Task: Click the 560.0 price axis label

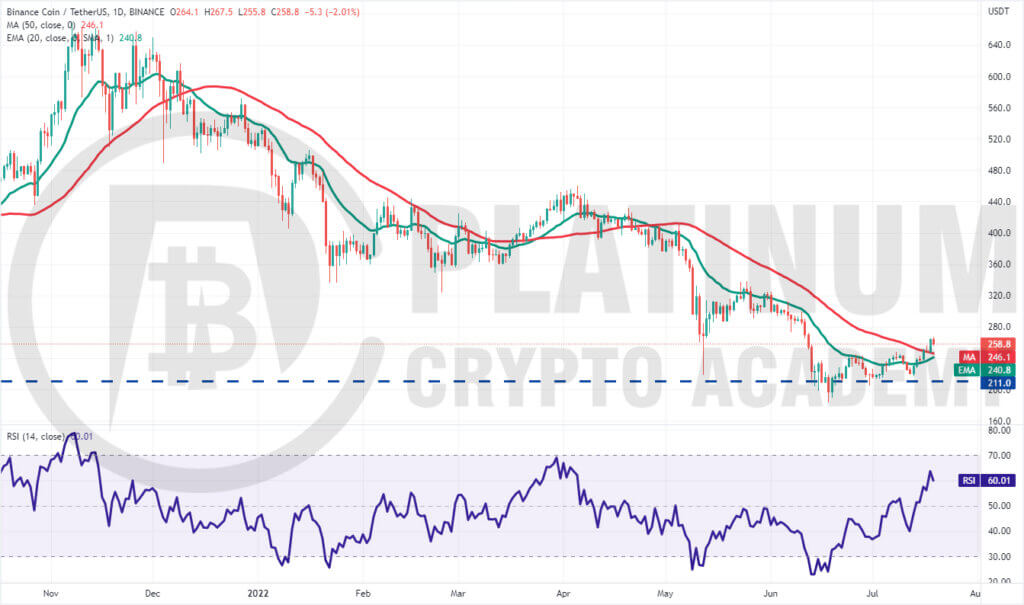Action: point(999,108)
